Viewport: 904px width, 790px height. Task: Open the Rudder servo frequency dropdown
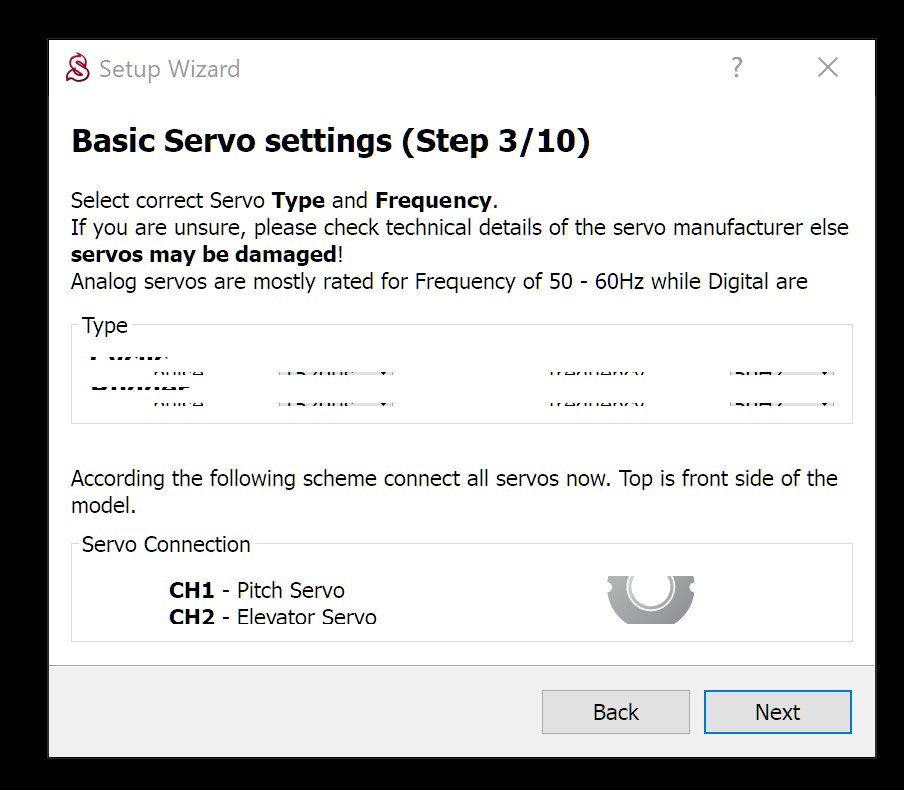782,402
